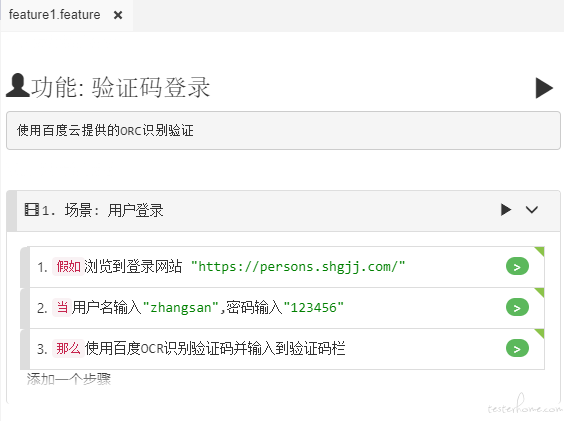Click the green run button for step 3

[517, 348]
